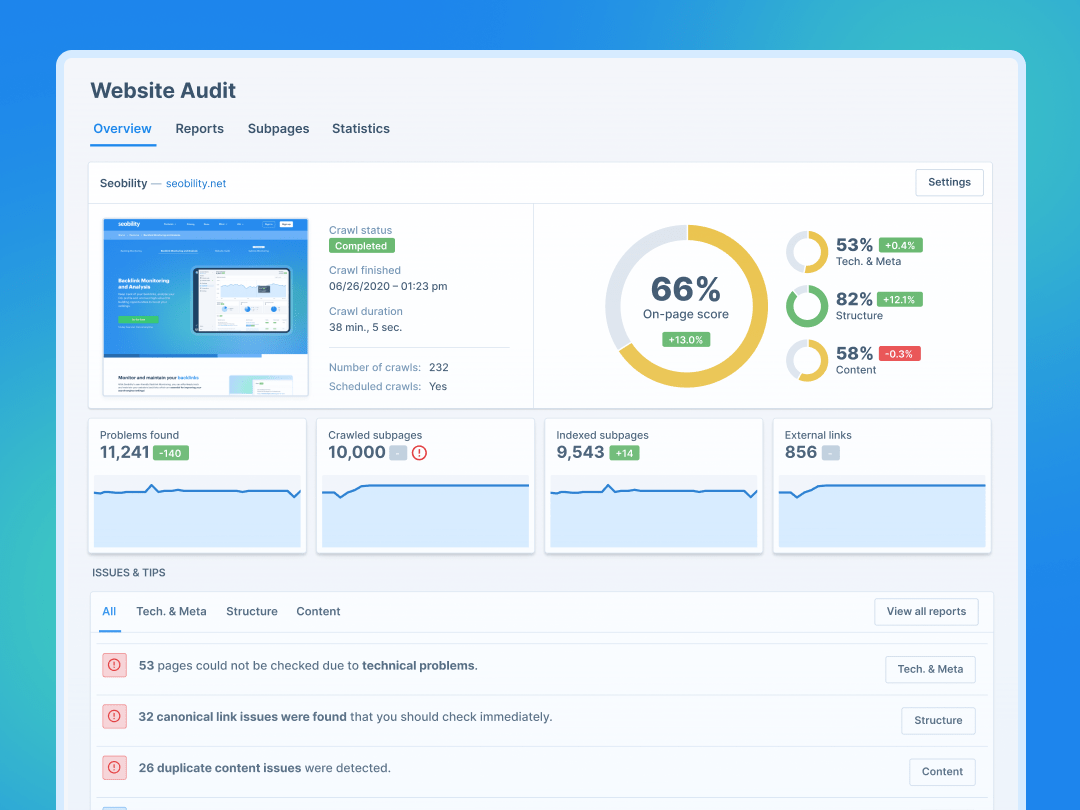This screenshot has width=1080, height=810.
Task: Click the Structure button for canonical issues
Action: (x=938, y=720)
